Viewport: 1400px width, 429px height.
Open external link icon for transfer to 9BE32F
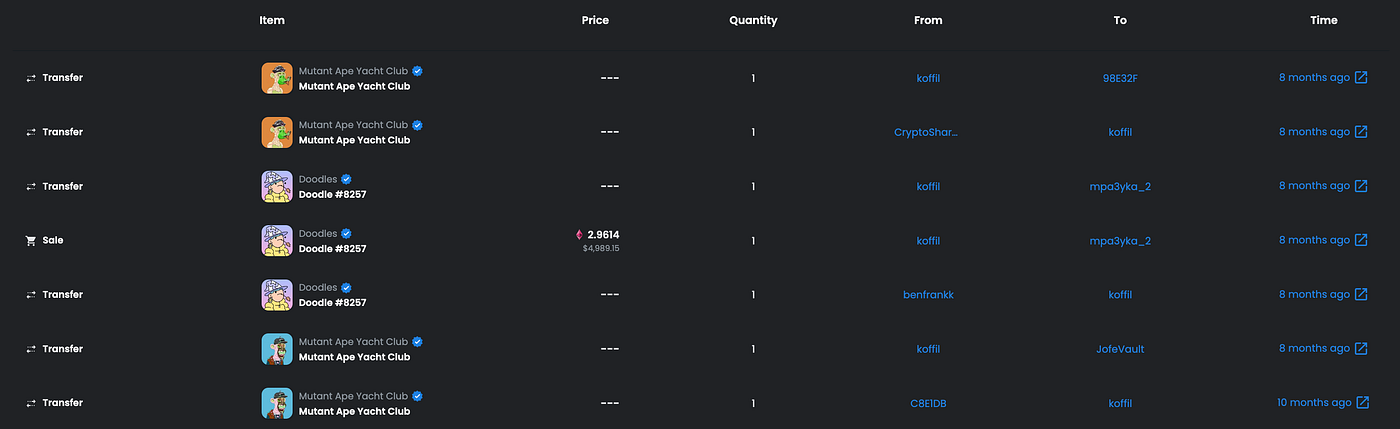pyautogui.click(x=1361, y=78)
